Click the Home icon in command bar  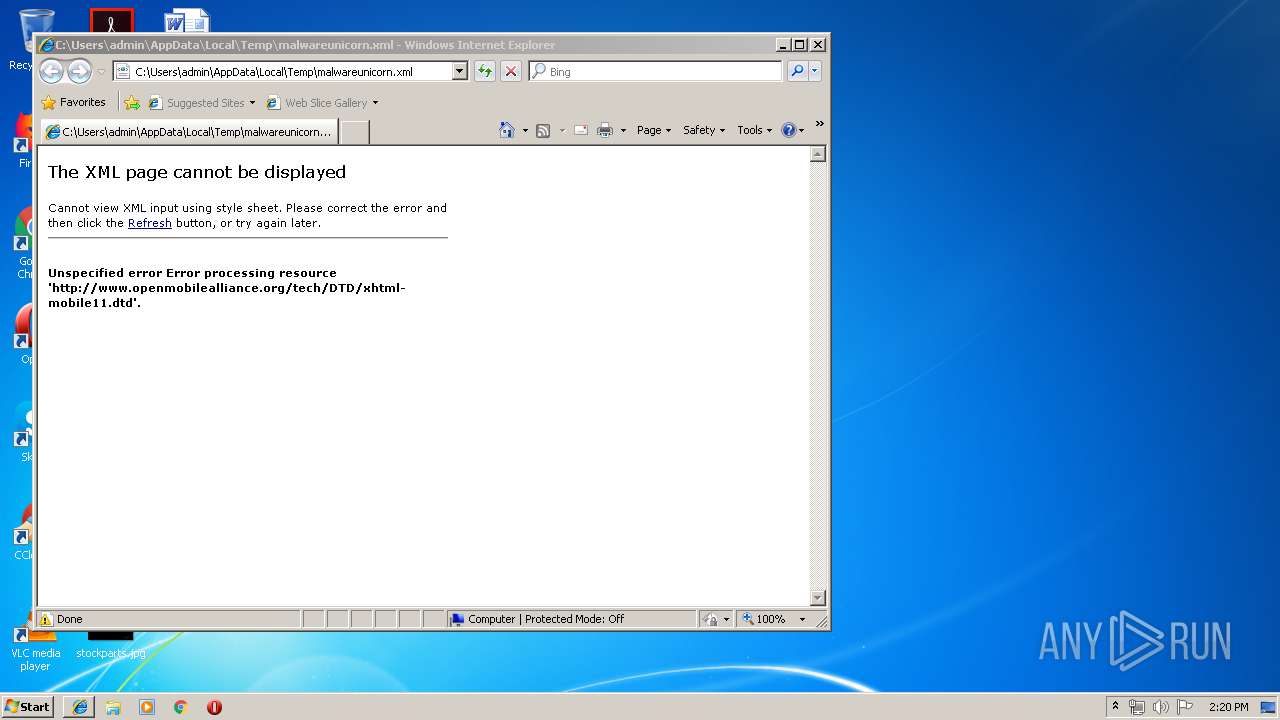pos(507,130)
